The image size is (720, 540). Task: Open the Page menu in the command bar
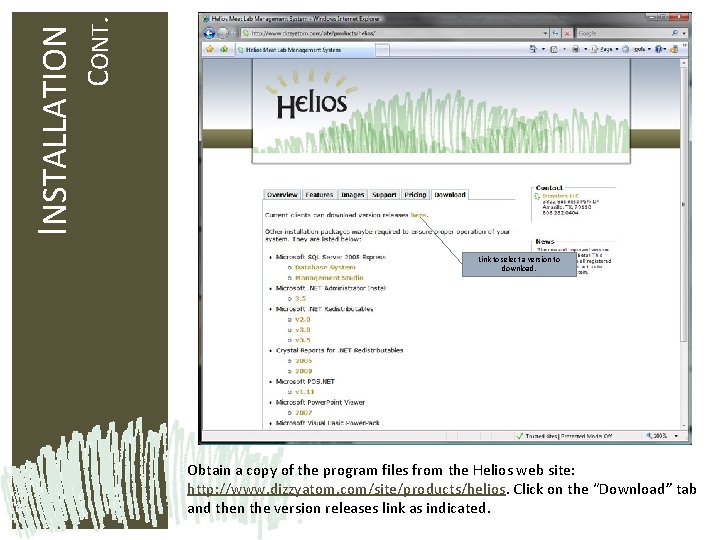coord(604,49)
